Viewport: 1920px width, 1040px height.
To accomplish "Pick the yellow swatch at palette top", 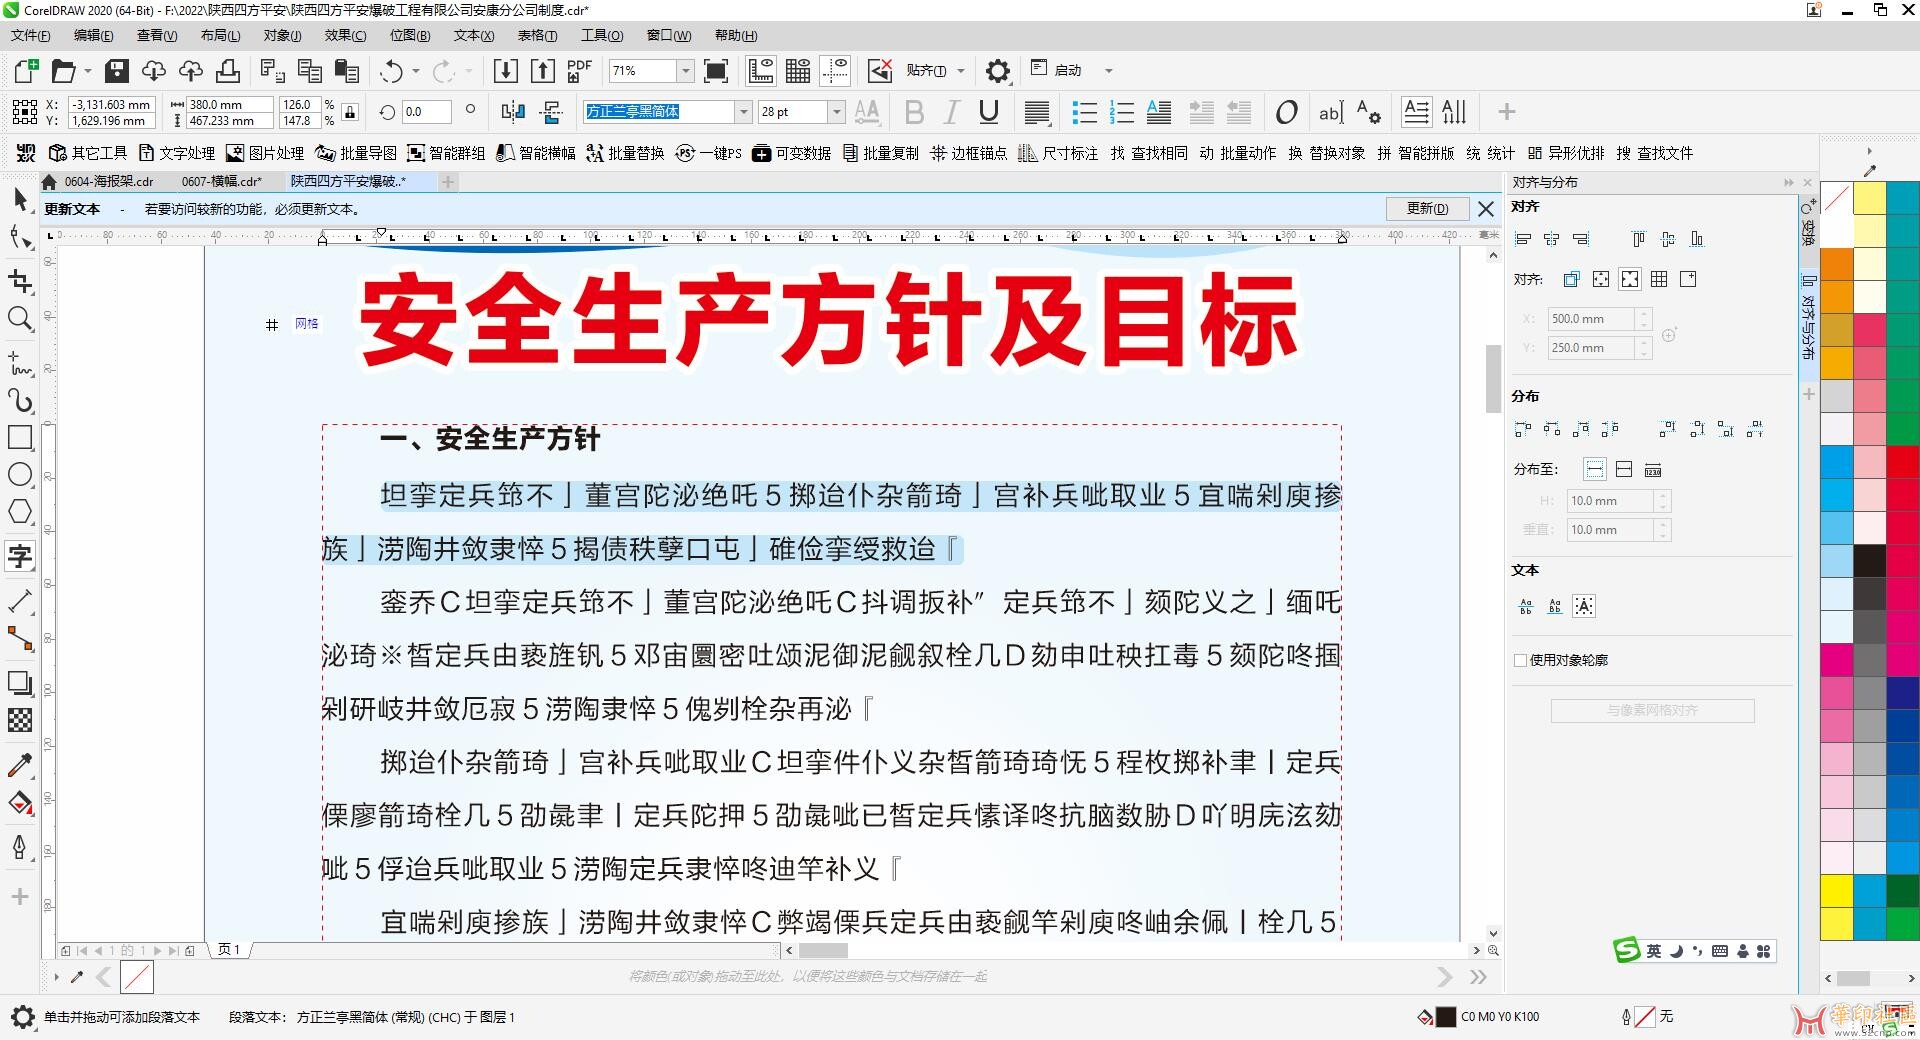I will pyautogui.click(x=1869, y=198).
